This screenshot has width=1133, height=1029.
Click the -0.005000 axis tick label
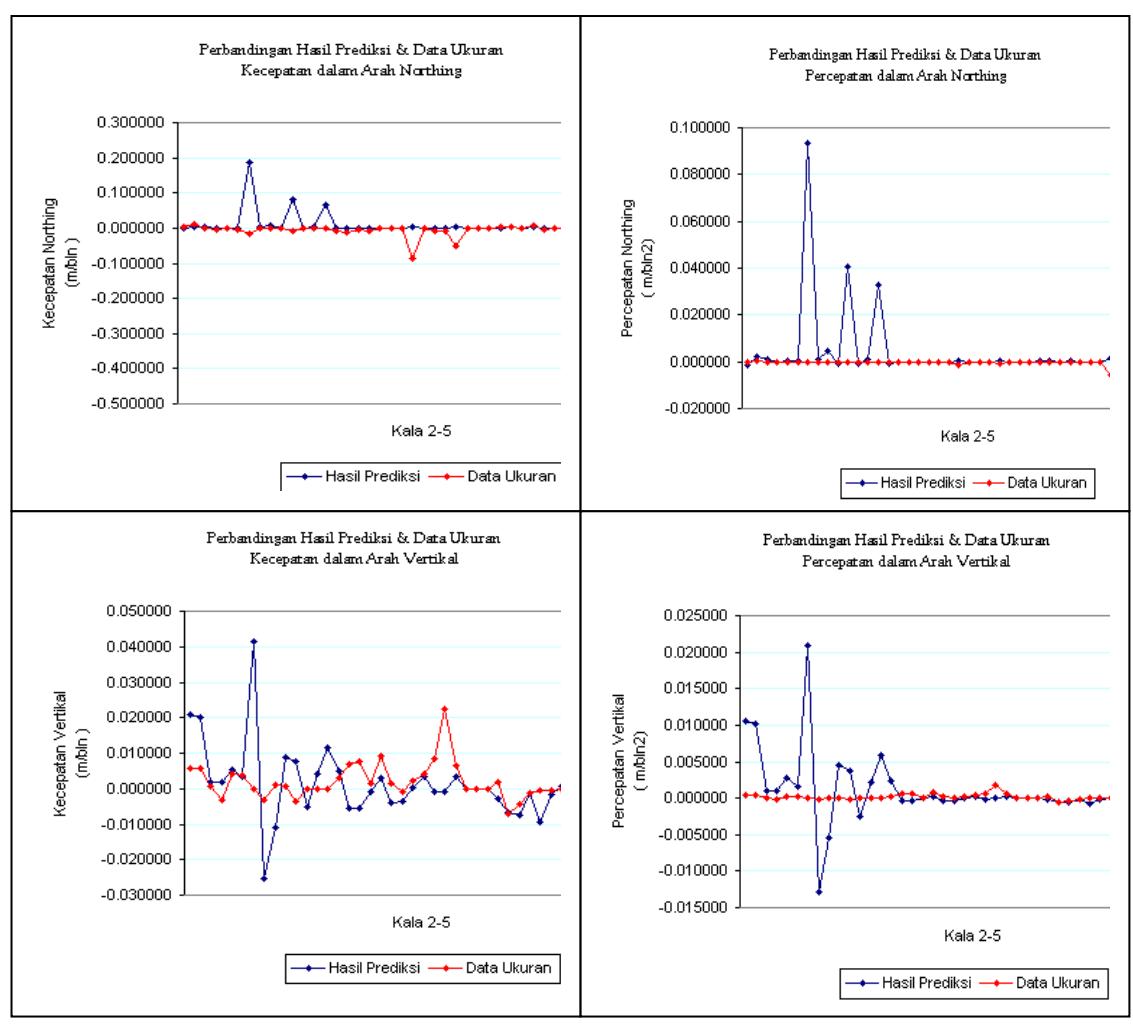click(693, 835)
